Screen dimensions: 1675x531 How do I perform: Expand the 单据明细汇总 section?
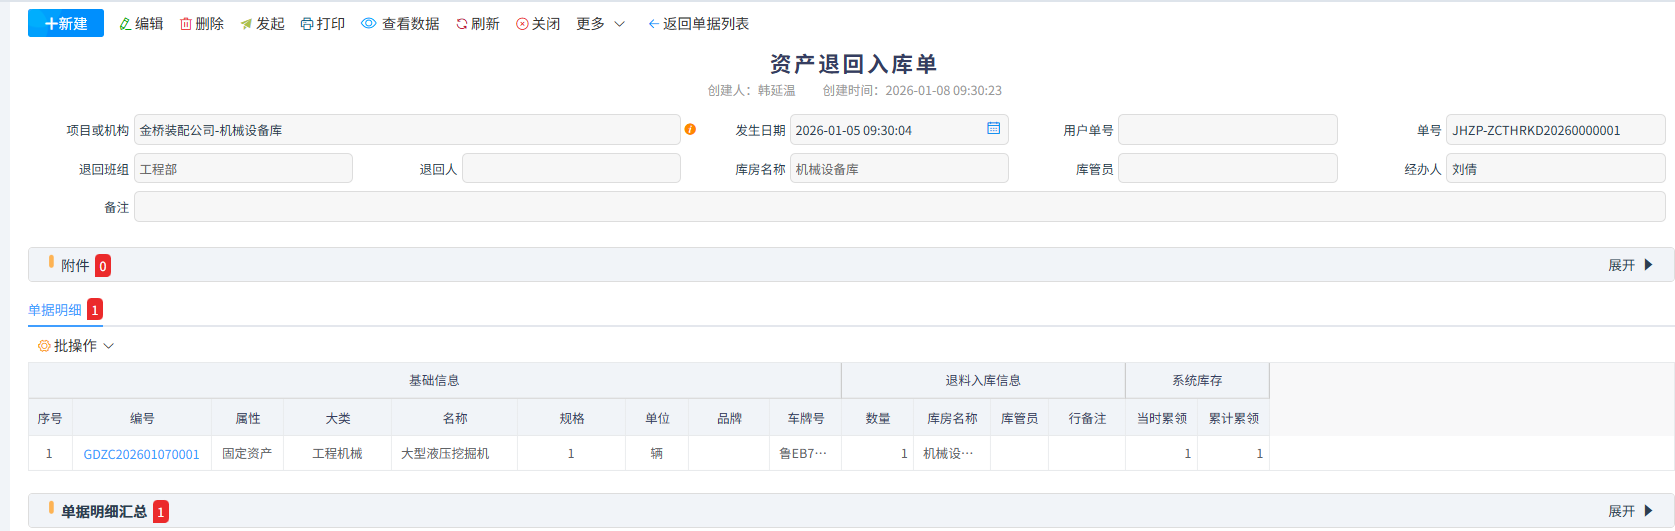click(x=1630, y=511)
